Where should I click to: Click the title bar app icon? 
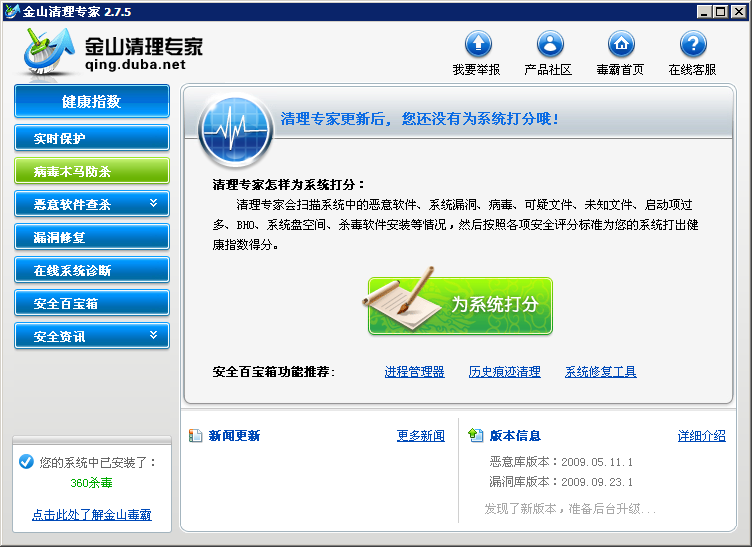11,11
